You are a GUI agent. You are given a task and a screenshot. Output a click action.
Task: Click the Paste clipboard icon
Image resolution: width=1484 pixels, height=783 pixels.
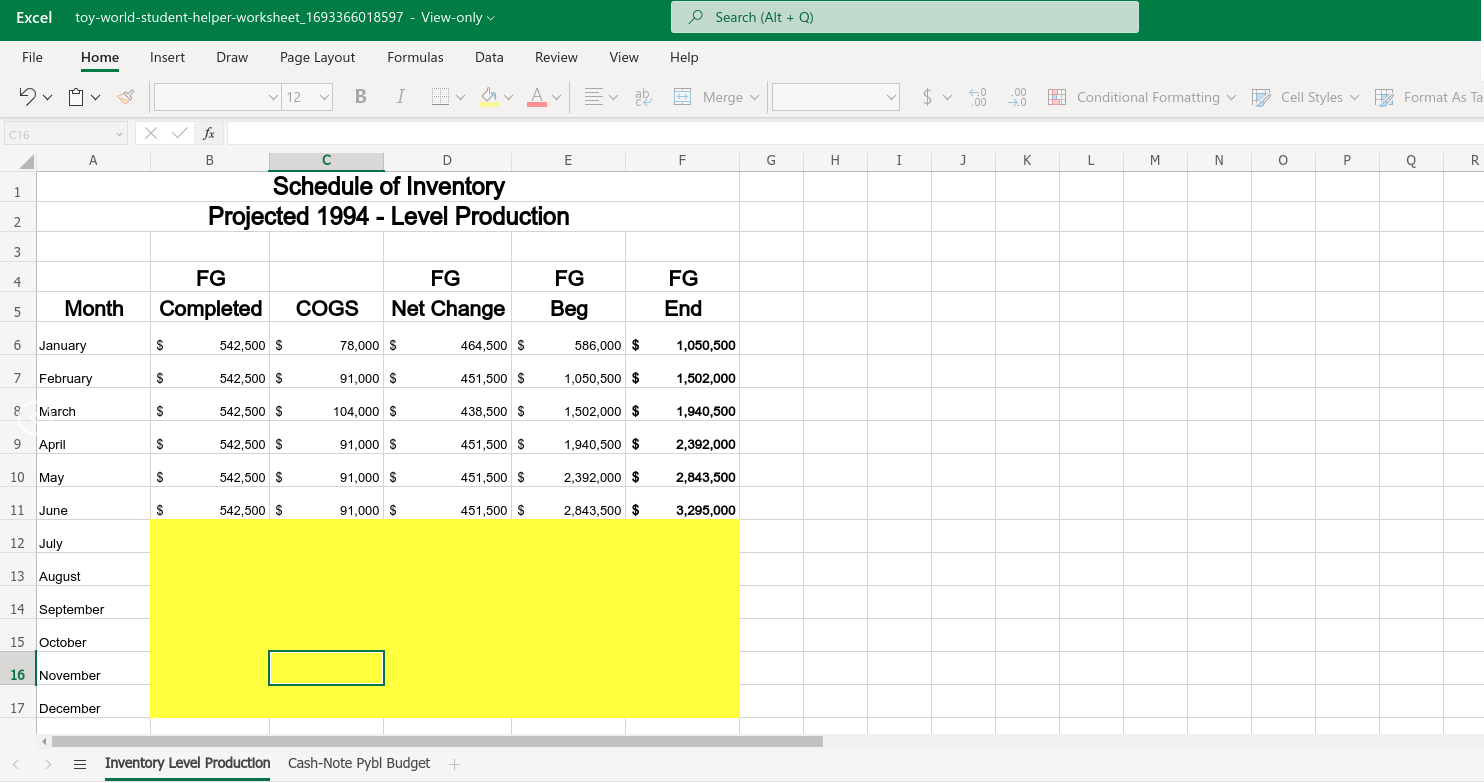(76, 97)
